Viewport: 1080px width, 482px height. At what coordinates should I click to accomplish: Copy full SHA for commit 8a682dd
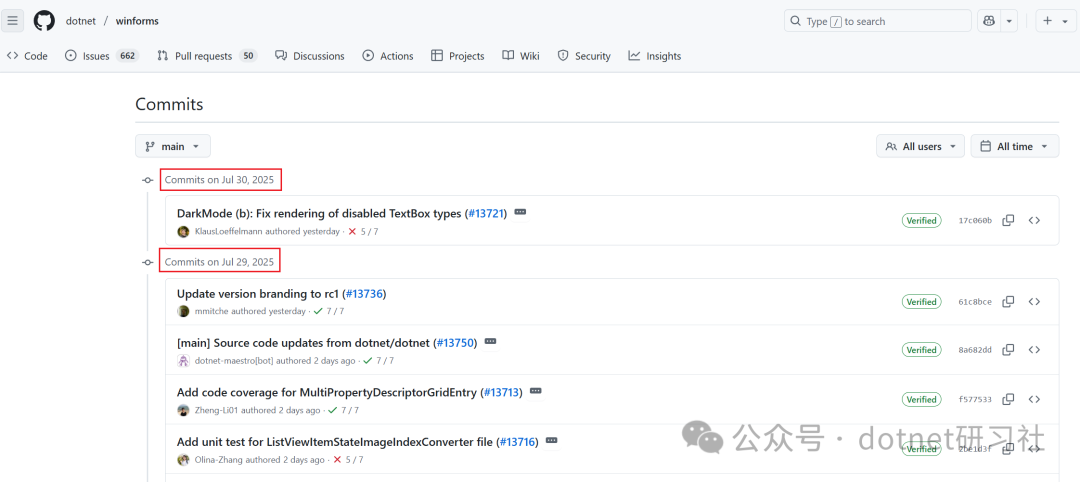[x=1008, y=350]
